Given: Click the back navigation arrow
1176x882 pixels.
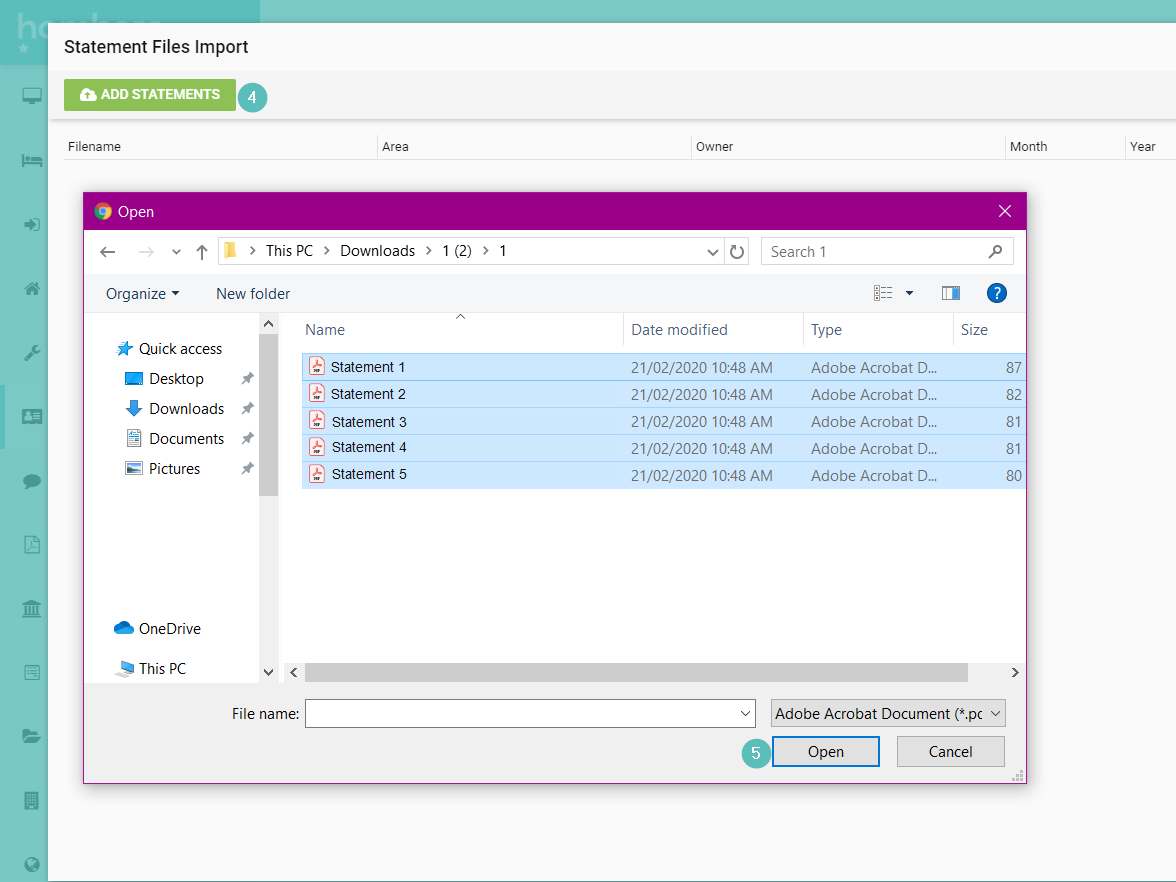Looking at the screenshot, I should (x=108, y=252).
